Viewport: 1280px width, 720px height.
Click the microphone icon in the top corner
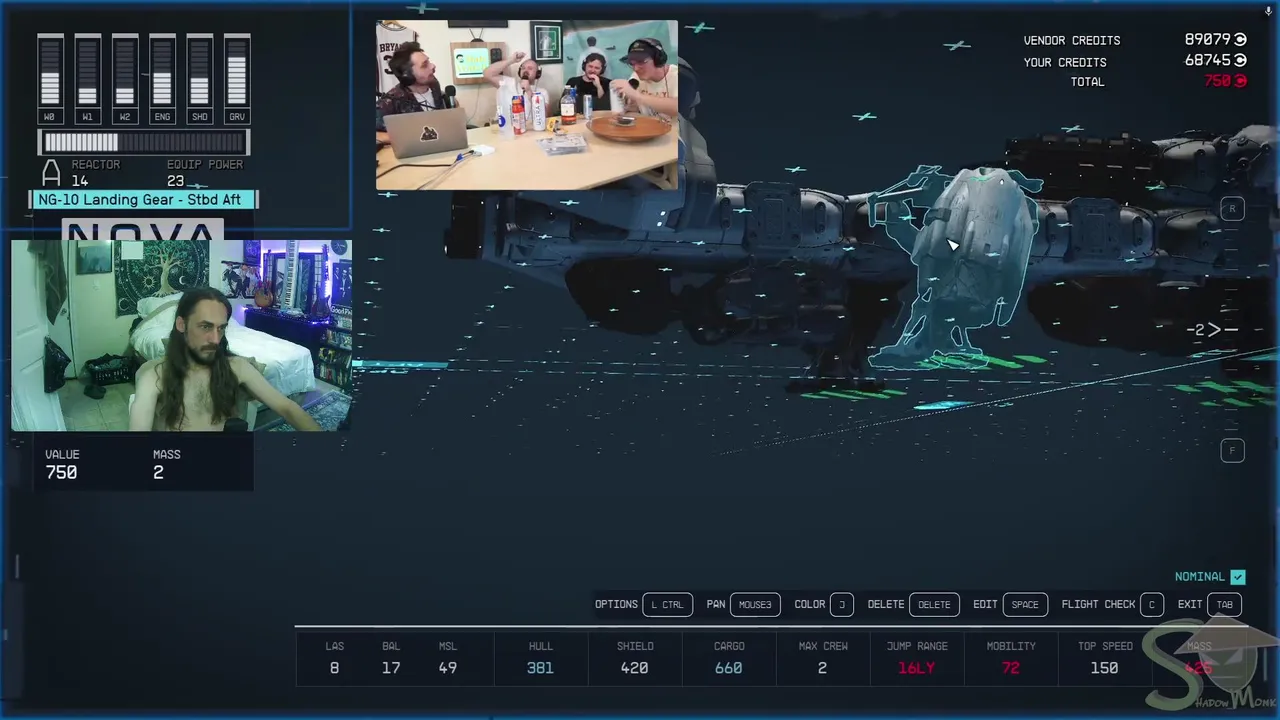1268,11
